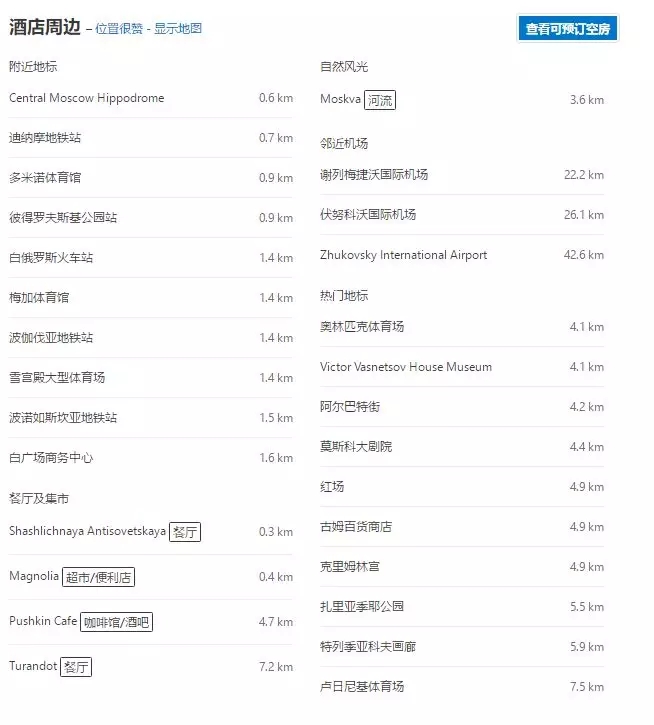Click the 白俄罗斯火车站 entry
This screenshot has width=654, height=725.
(x=51, y=258)
